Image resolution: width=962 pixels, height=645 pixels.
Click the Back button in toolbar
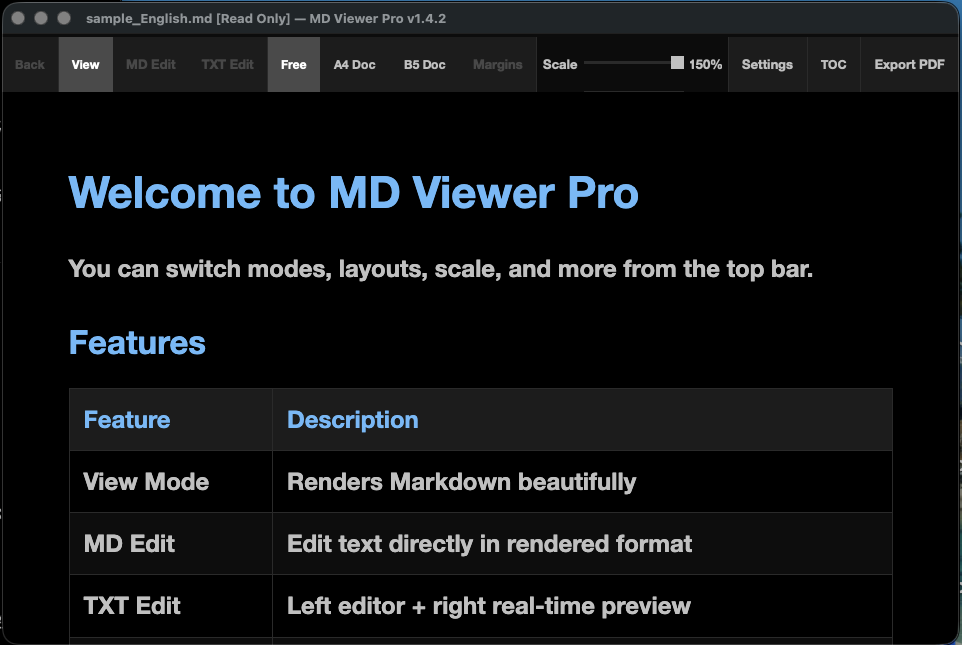30,64
